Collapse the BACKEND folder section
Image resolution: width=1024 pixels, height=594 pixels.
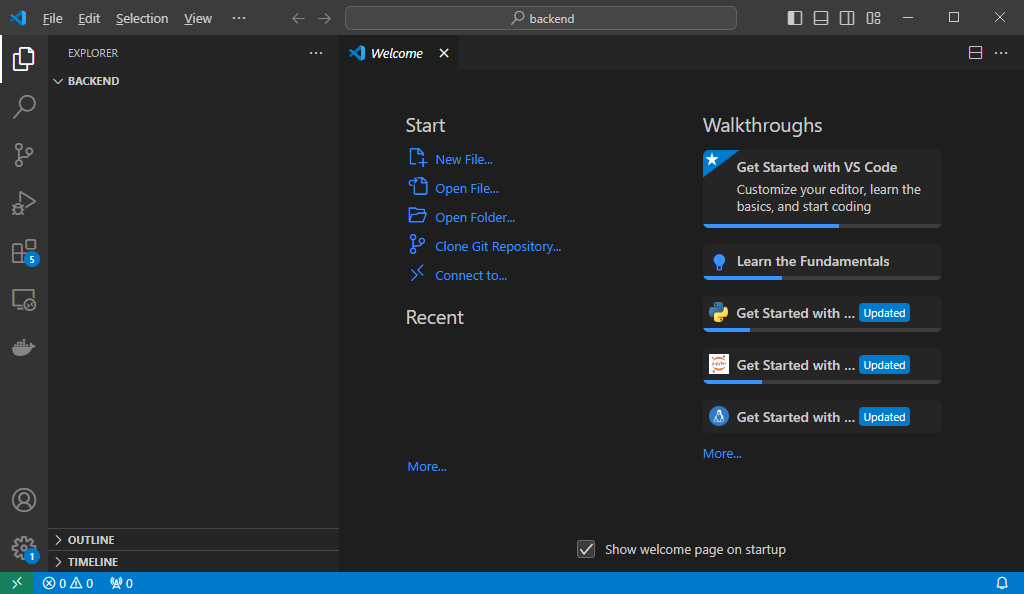pyautogui.click(x=193, y=81)
